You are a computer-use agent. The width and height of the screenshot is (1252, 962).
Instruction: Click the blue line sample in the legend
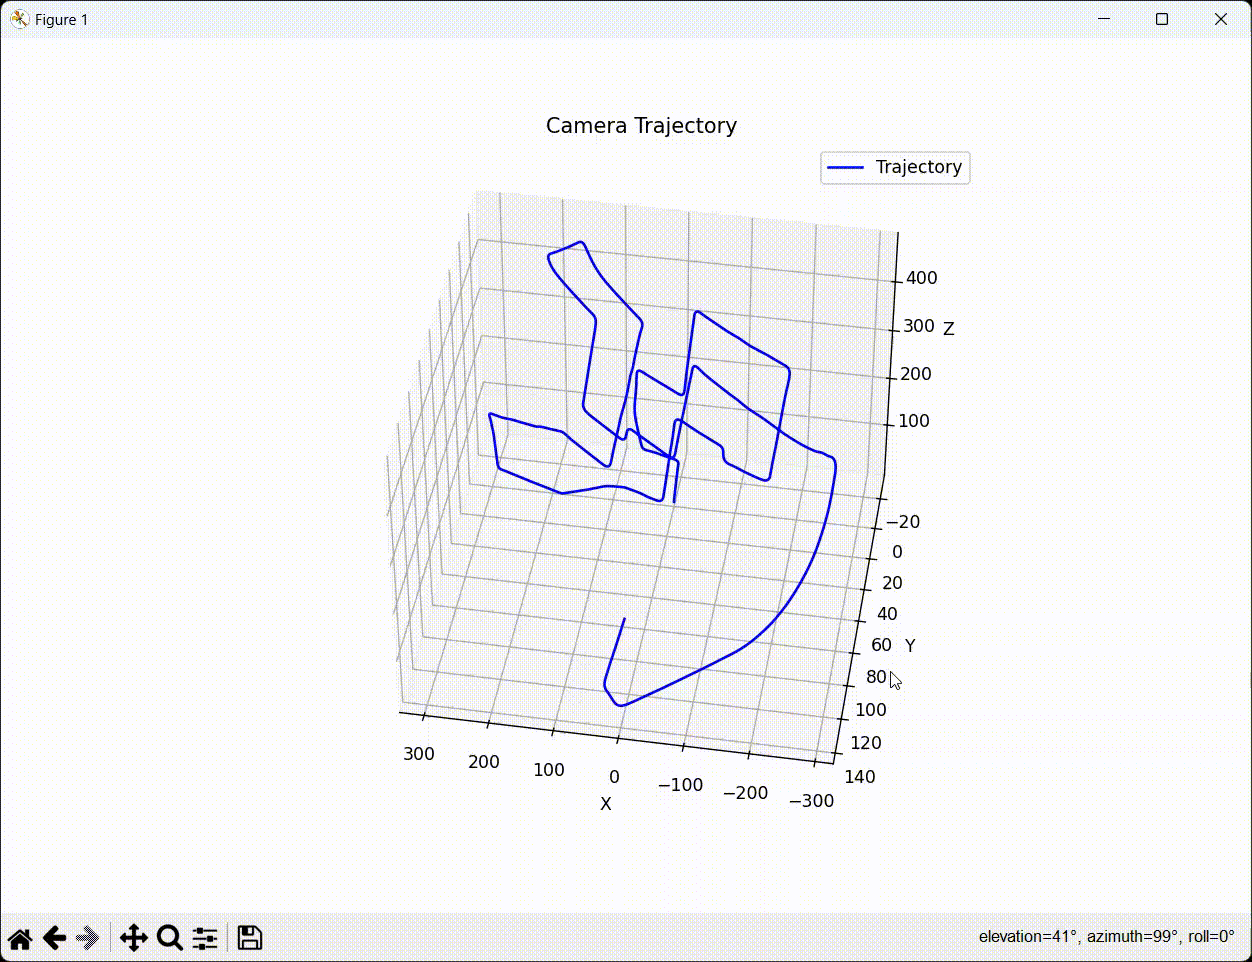pyautogui.click(x=846, y=168)
